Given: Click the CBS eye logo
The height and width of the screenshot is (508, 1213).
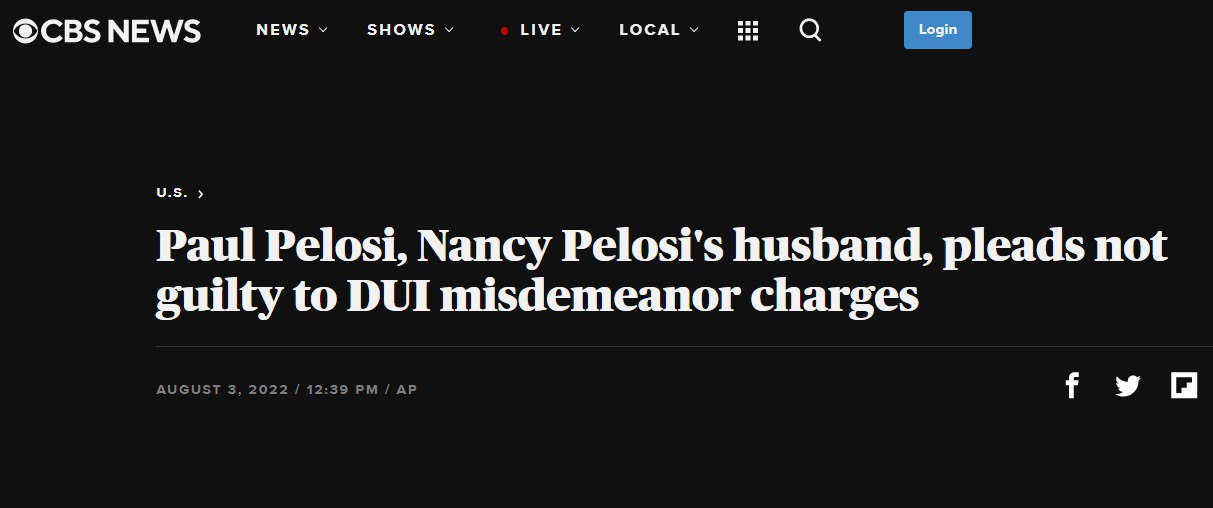Looking at the screenshot, I should point(26,31).
